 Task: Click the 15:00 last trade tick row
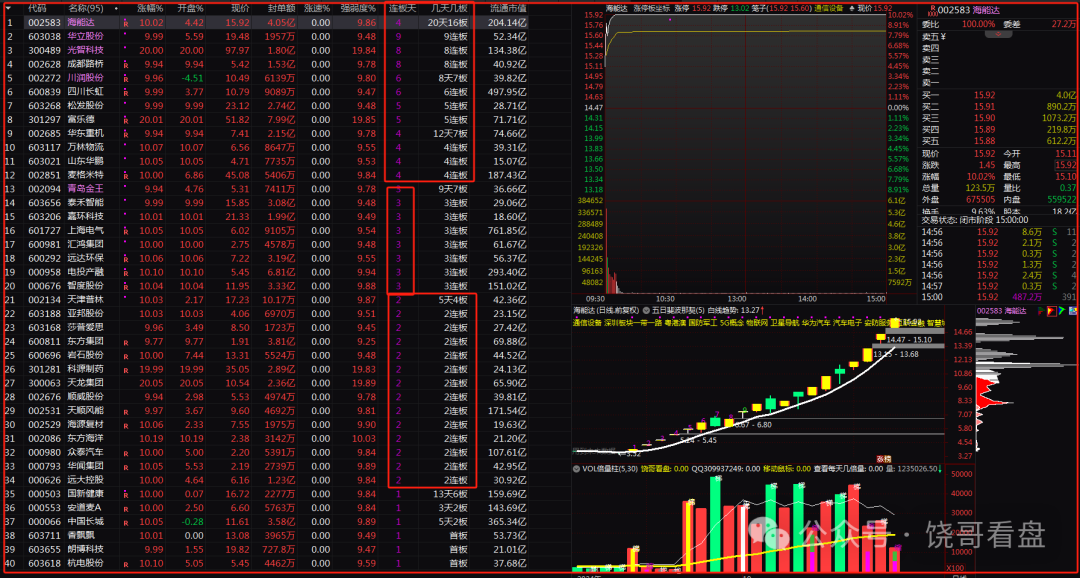[999, 297]
